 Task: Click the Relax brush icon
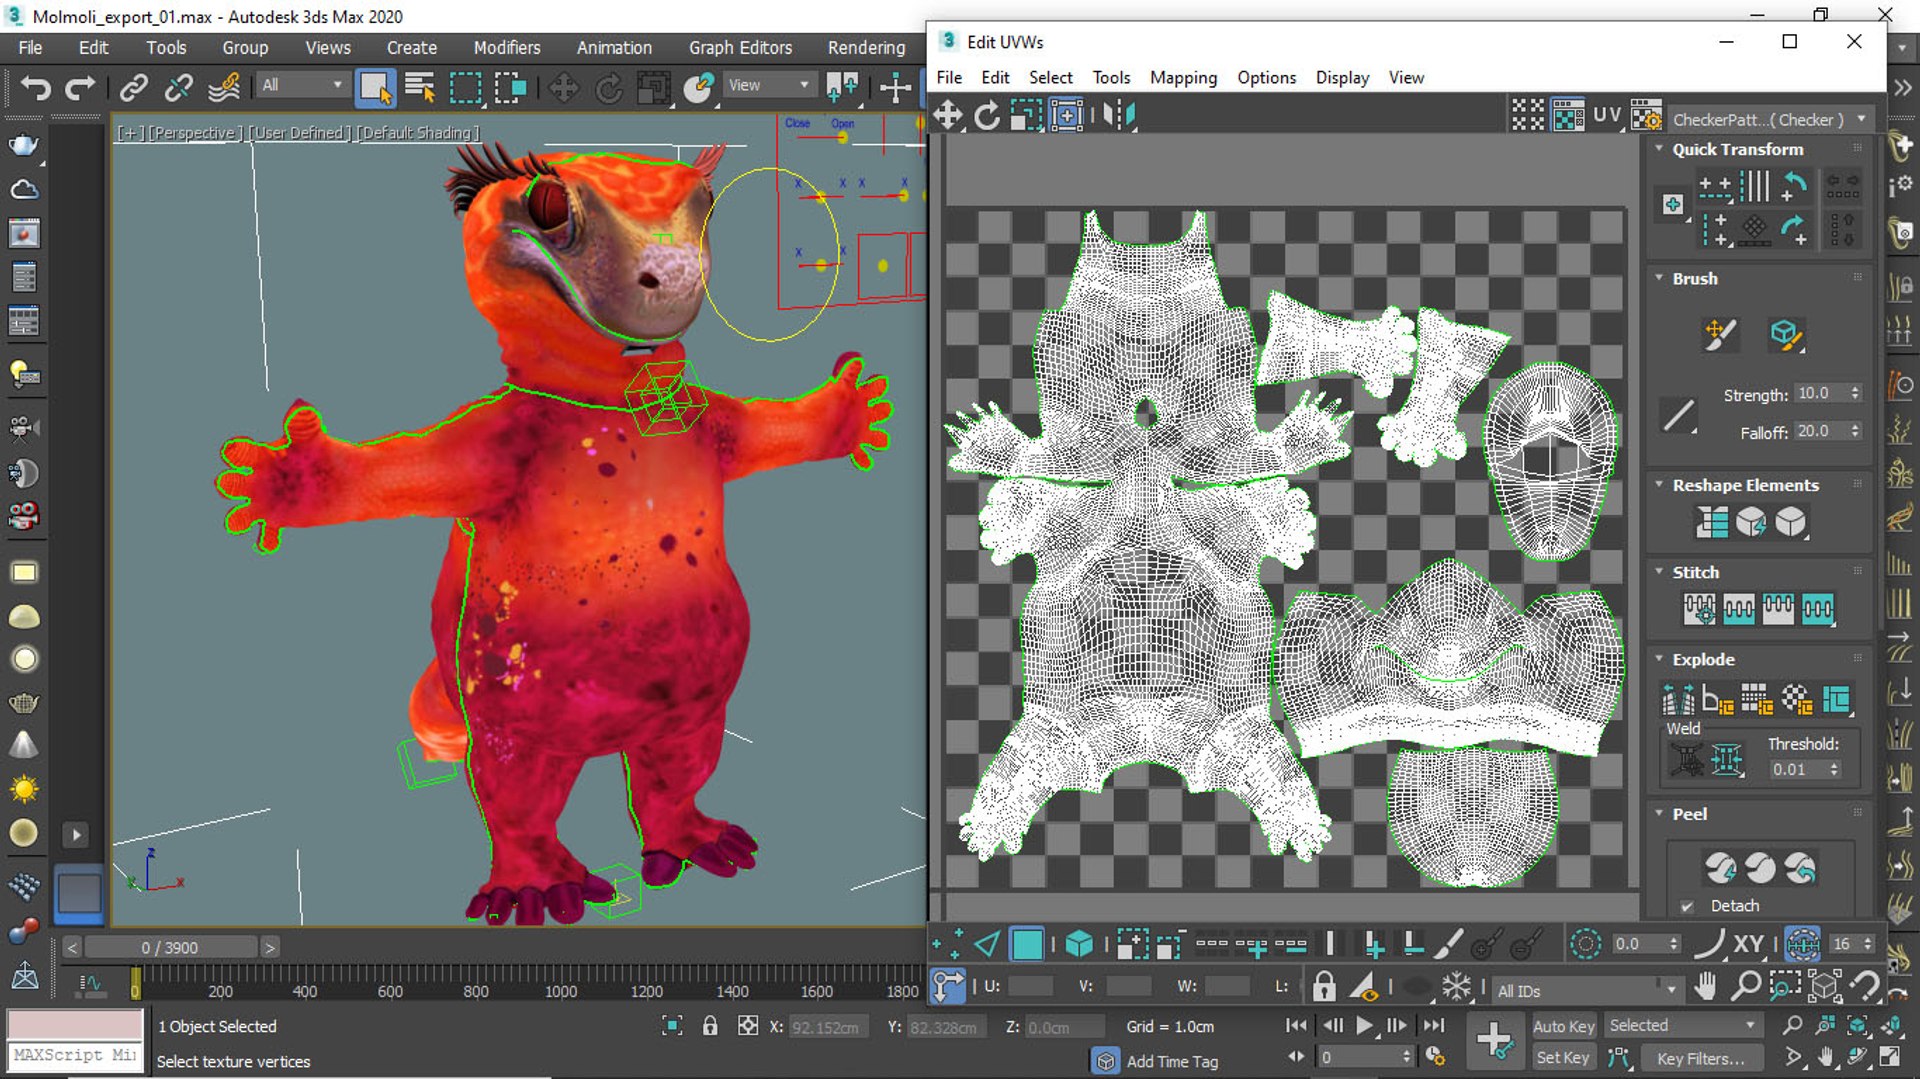(1785, 335)
